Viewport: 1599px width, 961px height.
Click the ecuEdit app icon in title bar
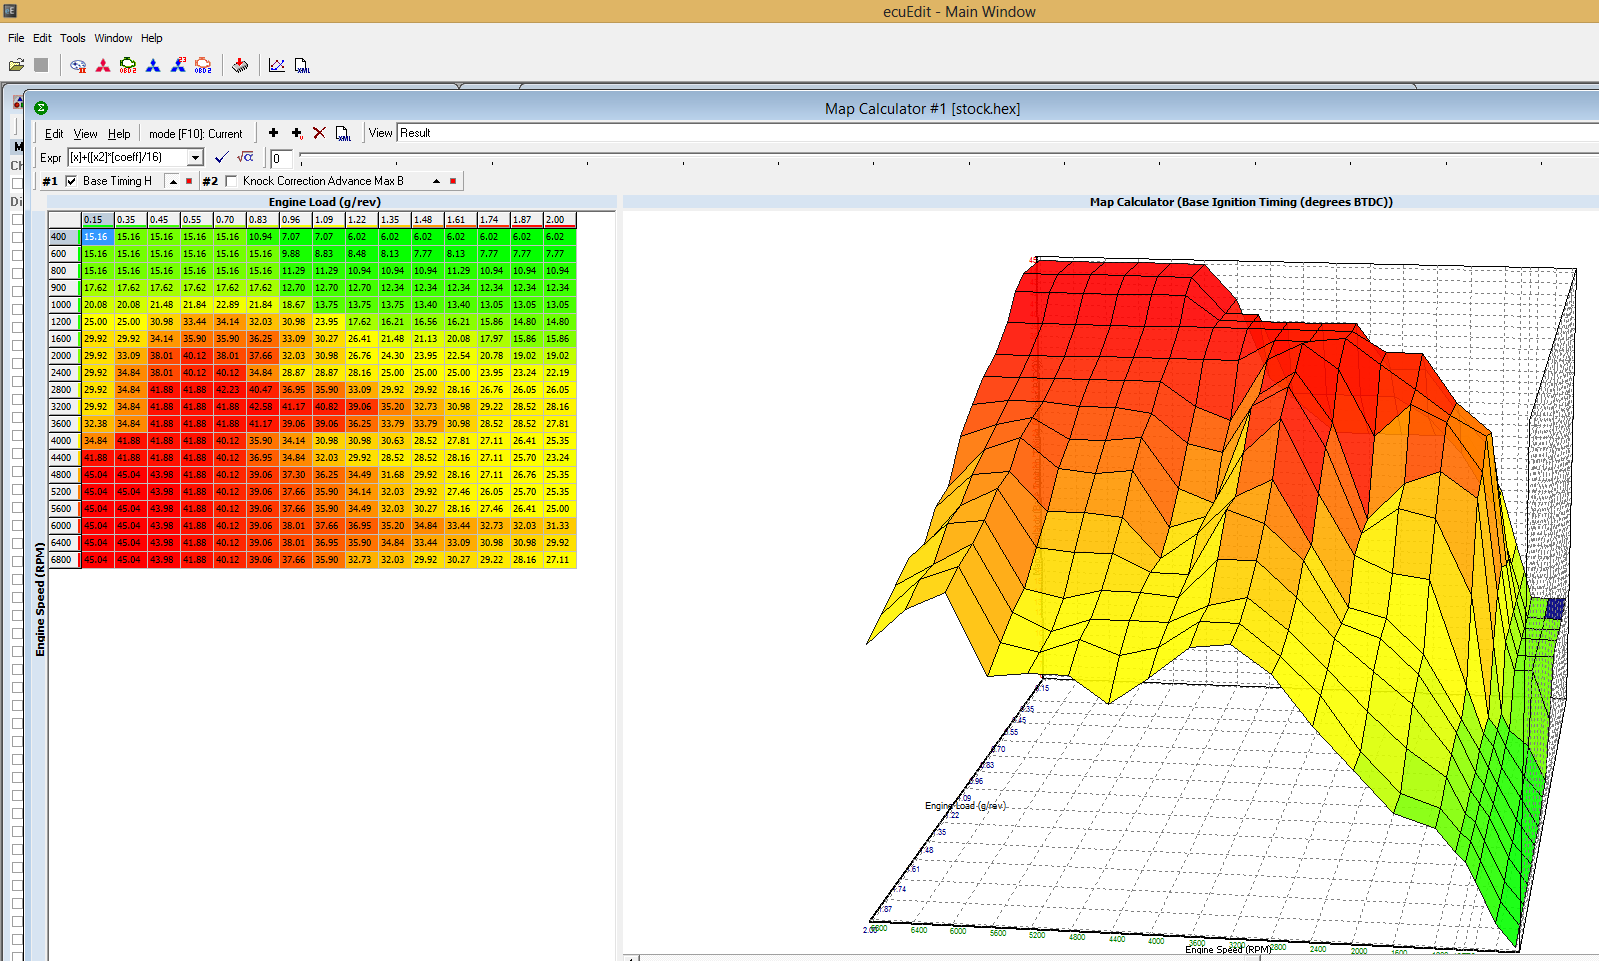(9, 11)
